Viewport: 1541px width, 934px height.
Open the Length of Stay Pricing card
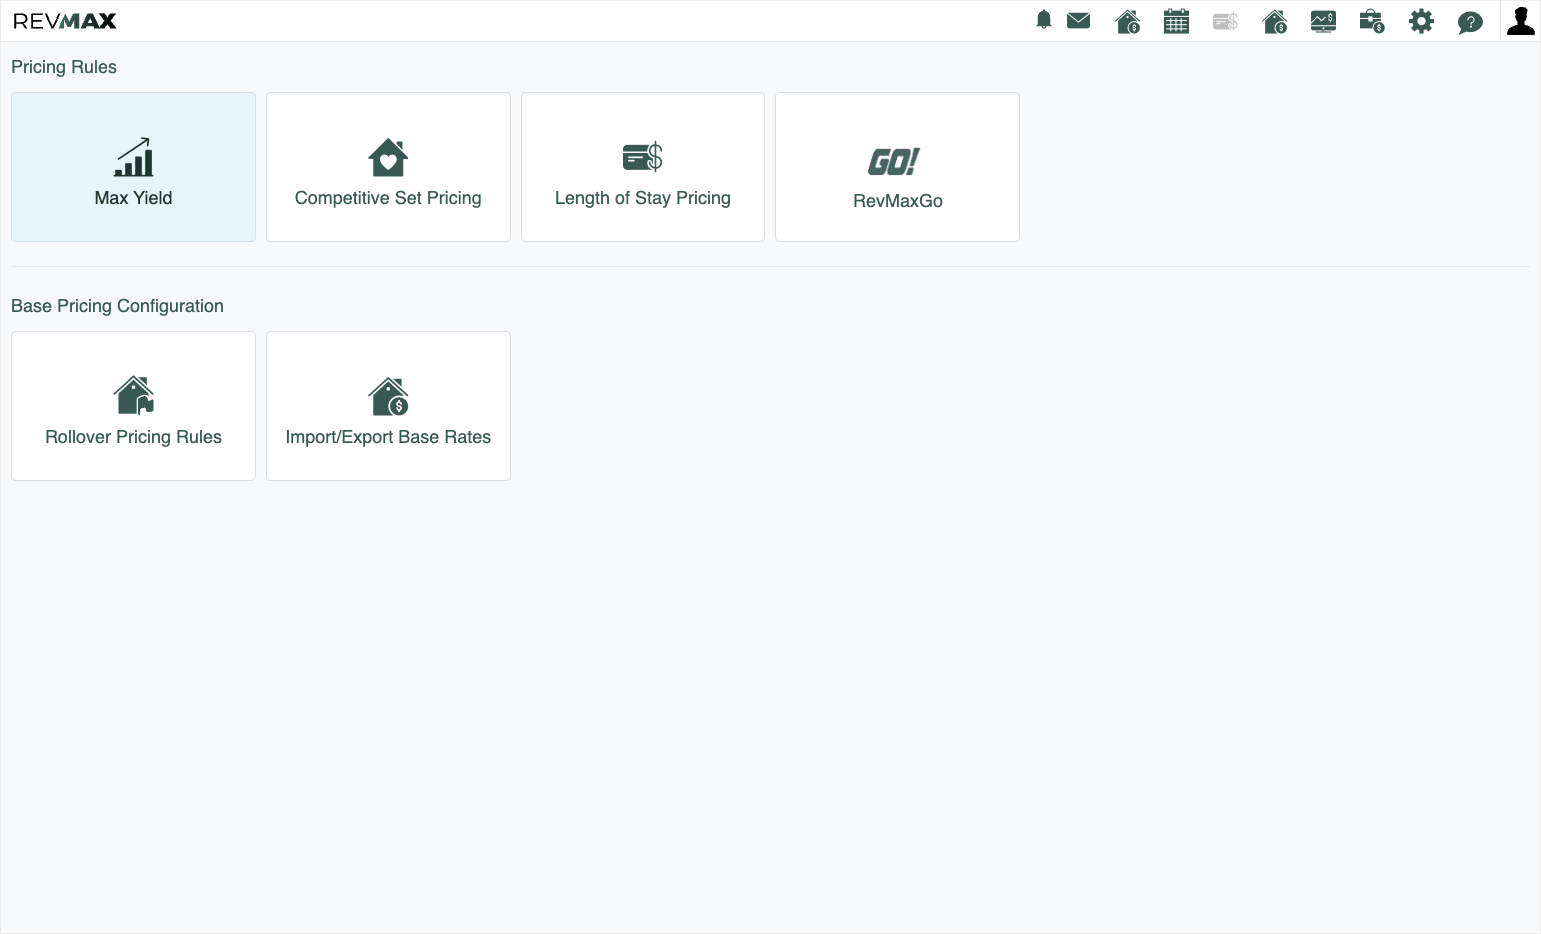tap(643, 167)
